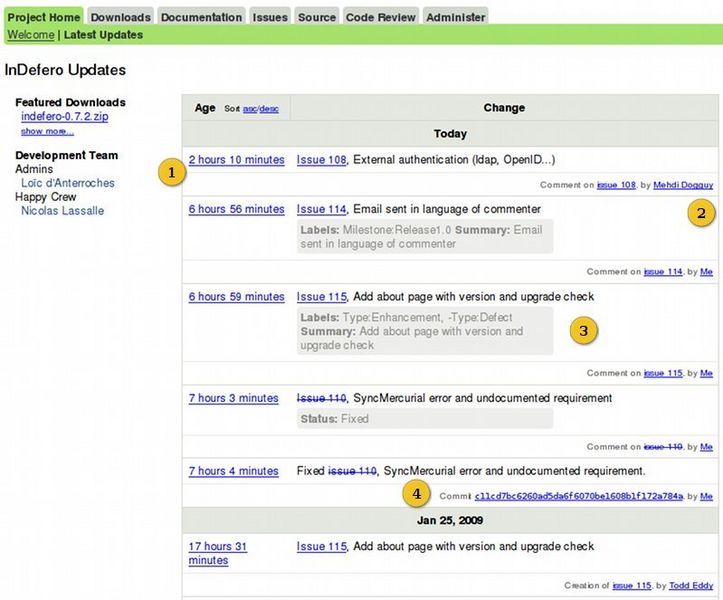
Task: Sort age descending via desc link
Action: pyautogui.click(x=269, y=109)
